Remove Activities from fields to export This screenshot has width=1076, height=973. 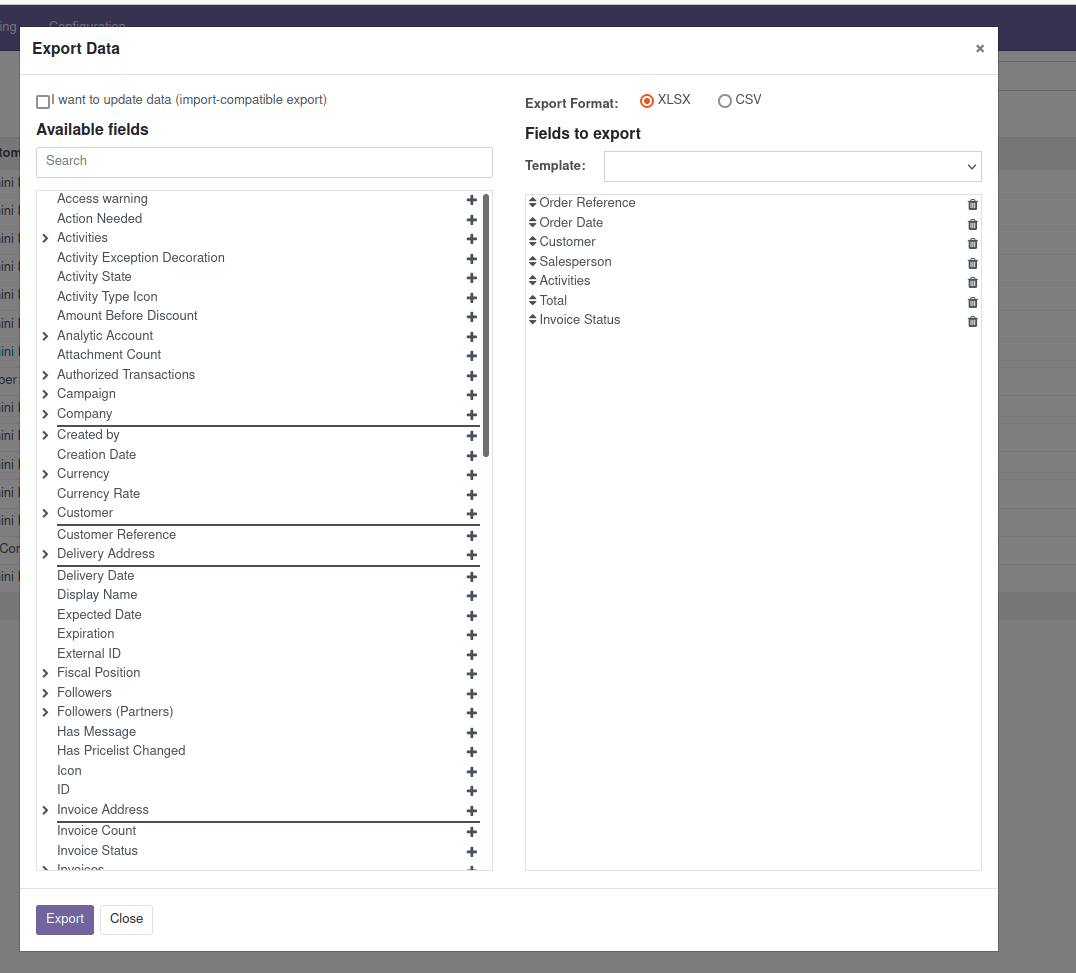pyautogui.click(x=972, y=283)
